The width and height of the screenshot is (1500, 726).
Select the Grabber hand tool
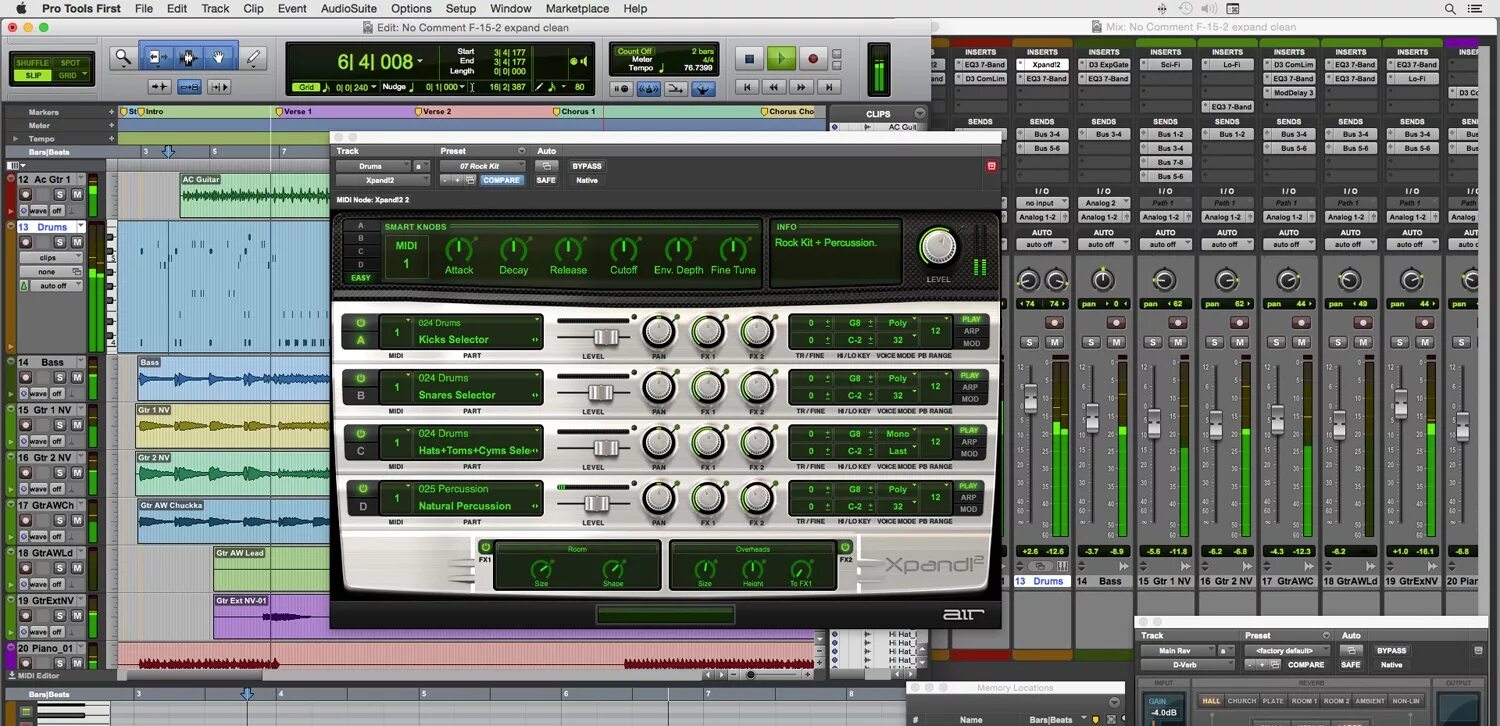[218, 58]
